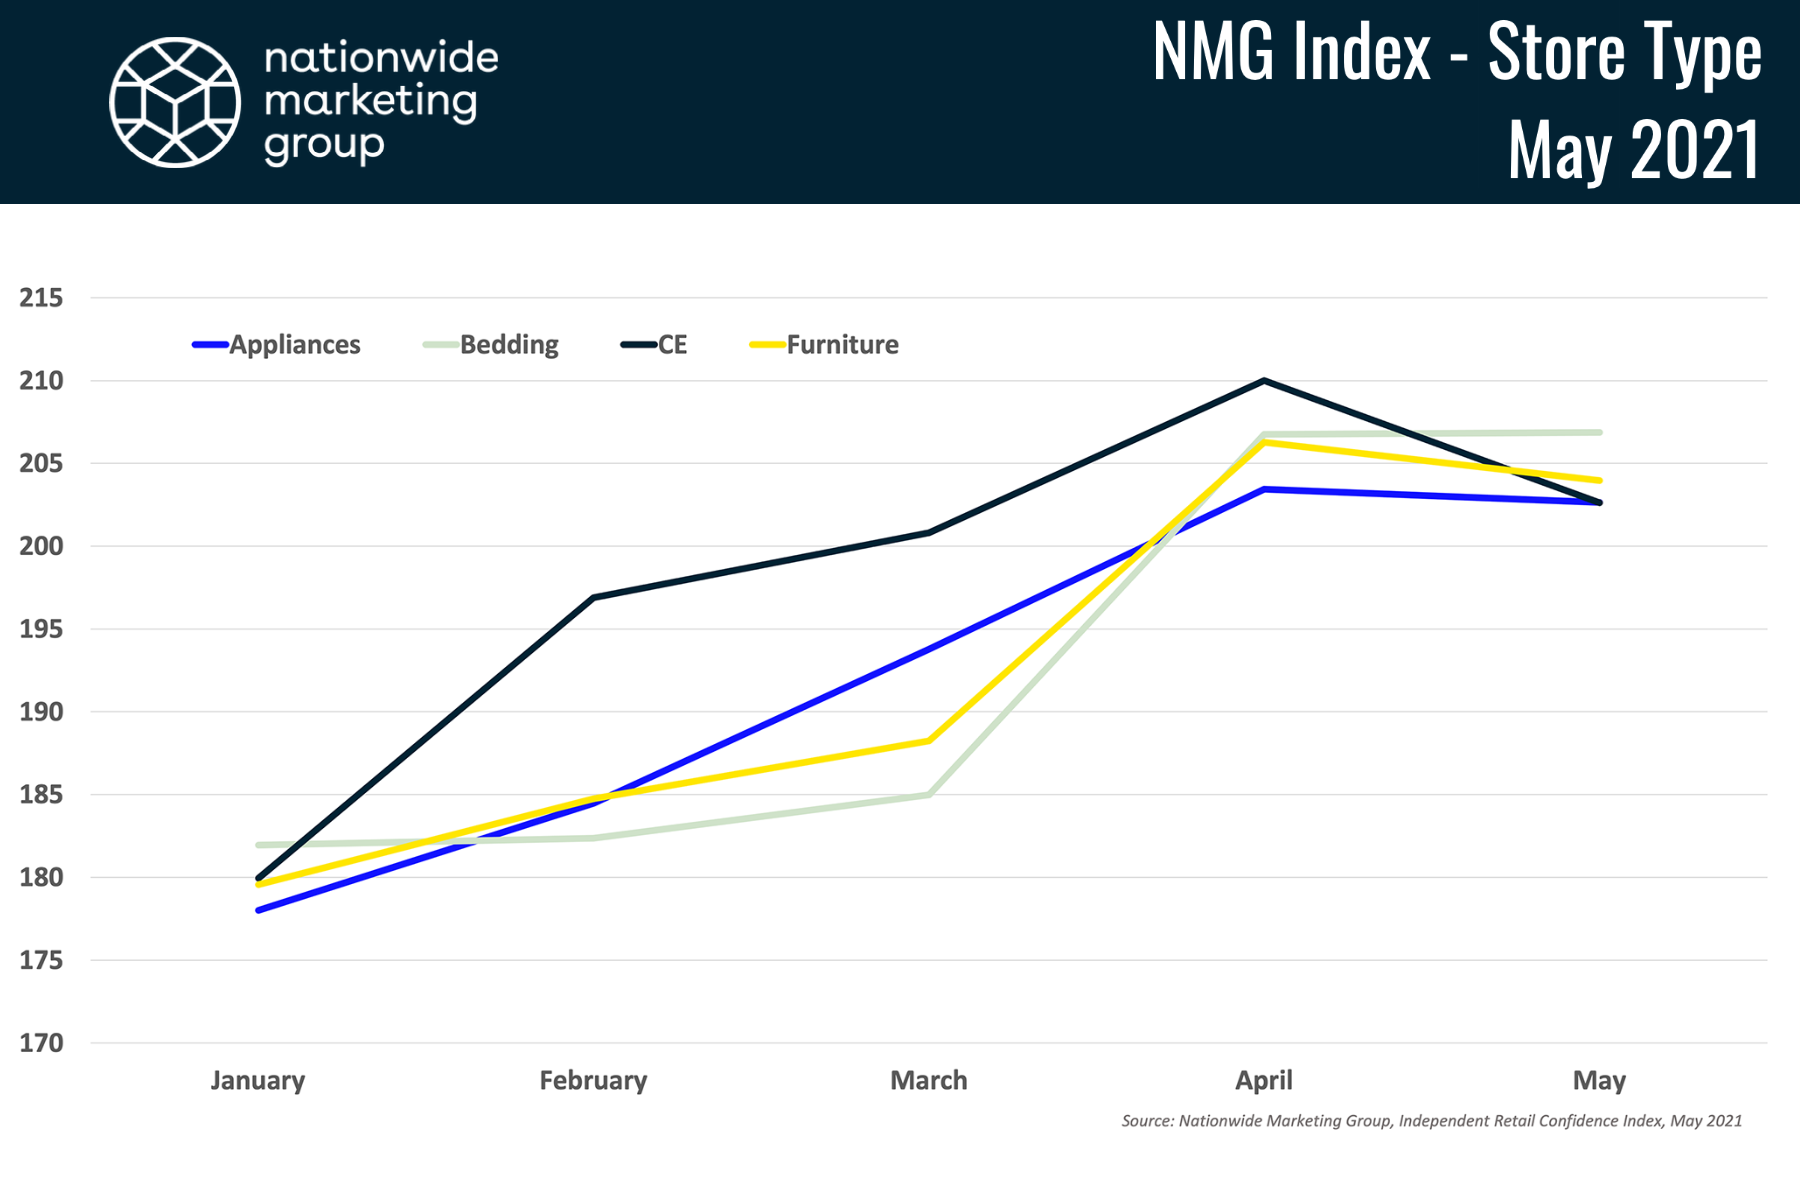Click the Appliances line point at April
This screenshot has height=1200, width=1800.
[x=1264, y=489]
